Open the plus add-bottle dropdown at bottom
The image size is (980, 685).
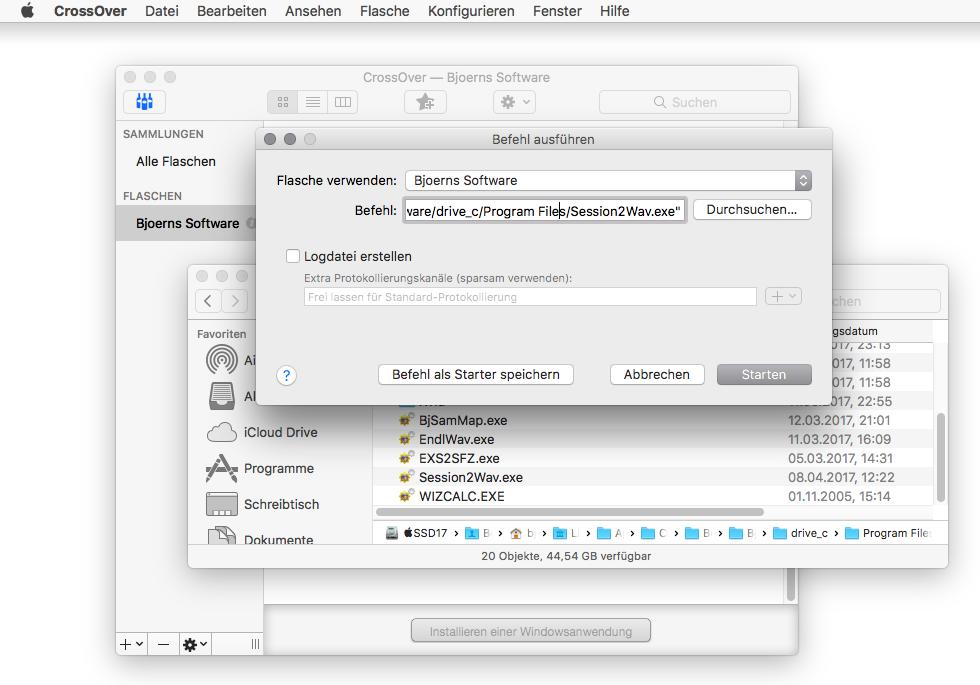(x=132, y=644)
